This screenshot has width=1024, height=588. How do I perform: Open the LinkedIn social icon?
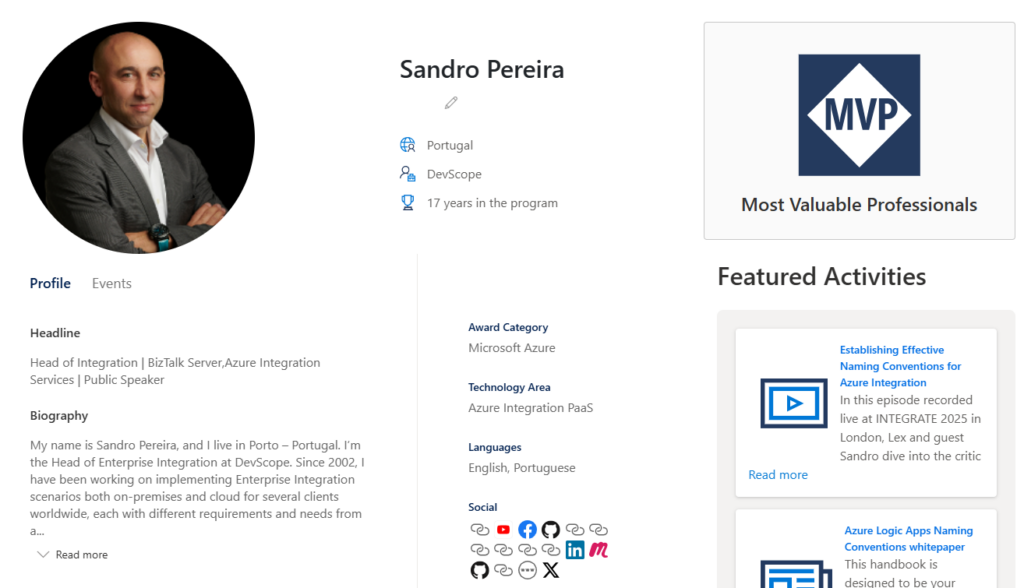point(575,550)
